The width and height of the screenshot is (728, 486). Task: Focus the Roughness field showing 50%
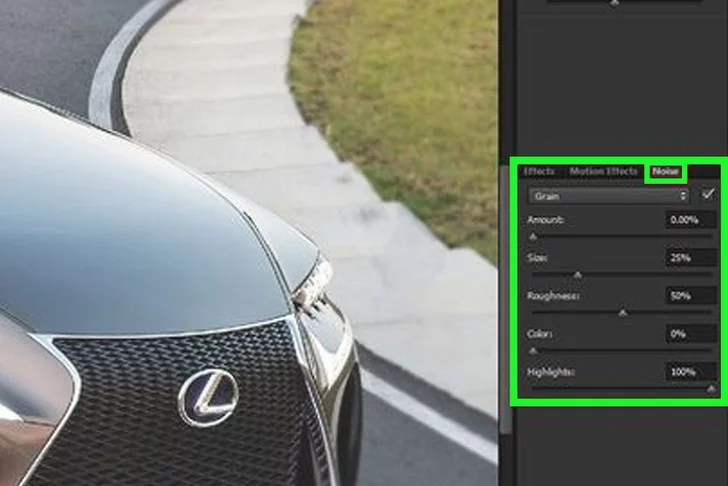pos(690,297)
